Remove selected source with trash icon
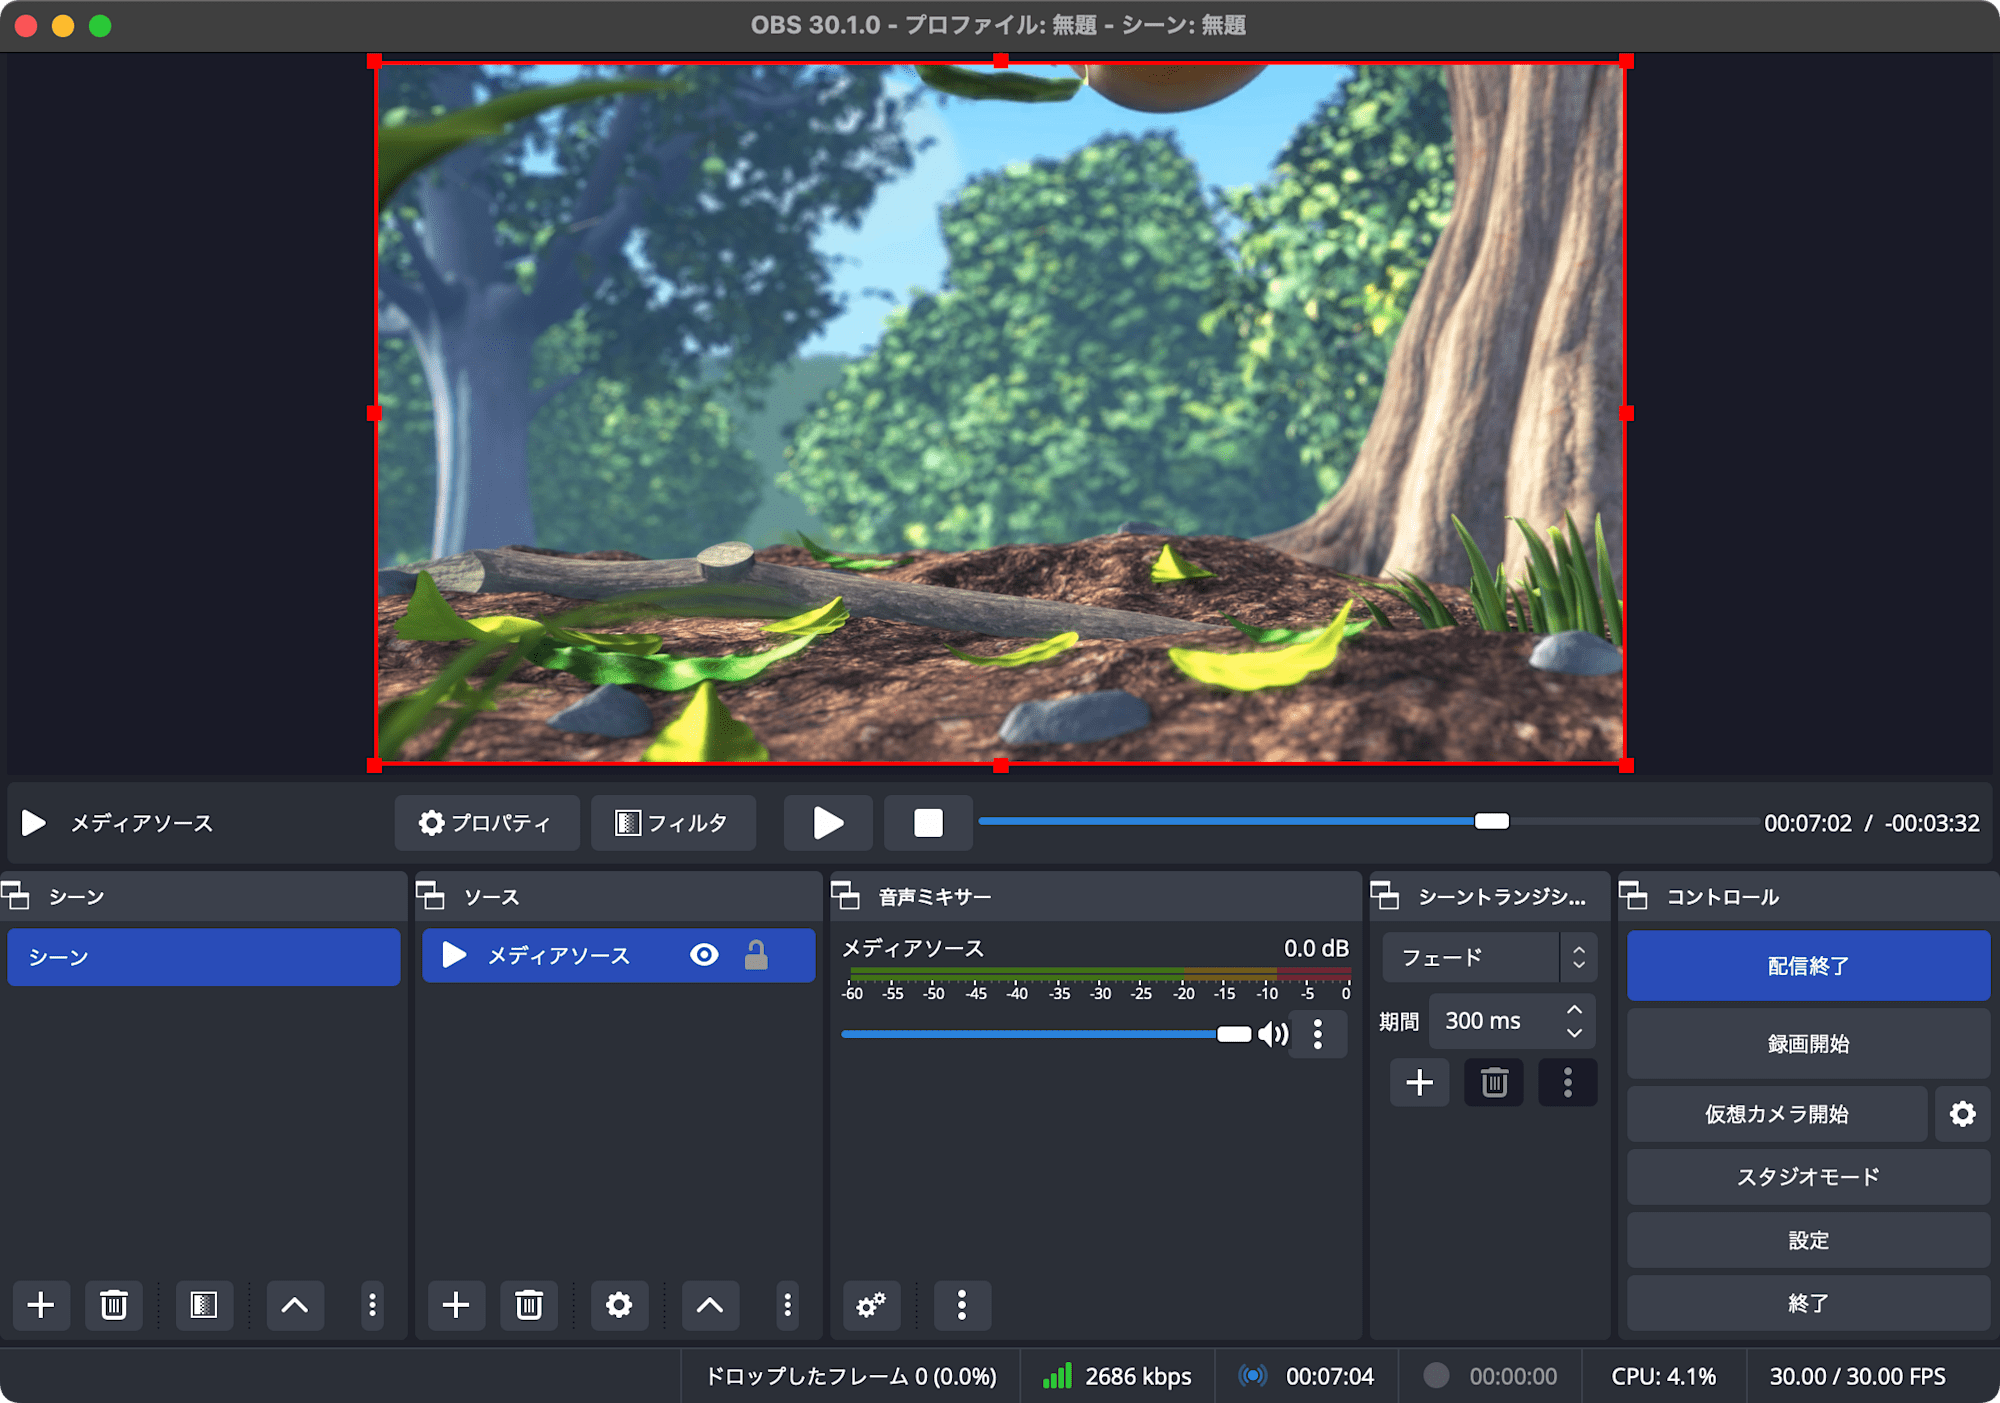 pos(529,1305)
